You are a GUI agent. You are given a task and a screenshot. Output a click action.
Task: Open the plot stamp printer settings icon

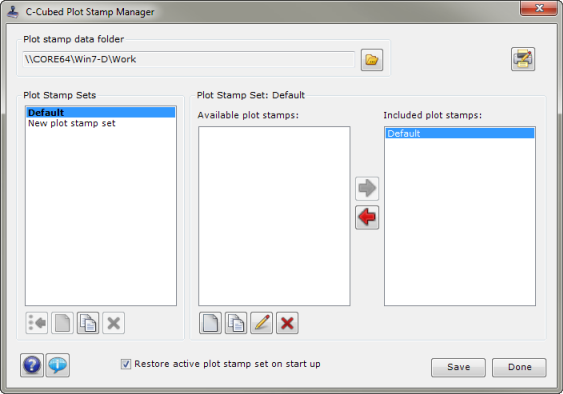pyautogui.click(x=523, y=59)
